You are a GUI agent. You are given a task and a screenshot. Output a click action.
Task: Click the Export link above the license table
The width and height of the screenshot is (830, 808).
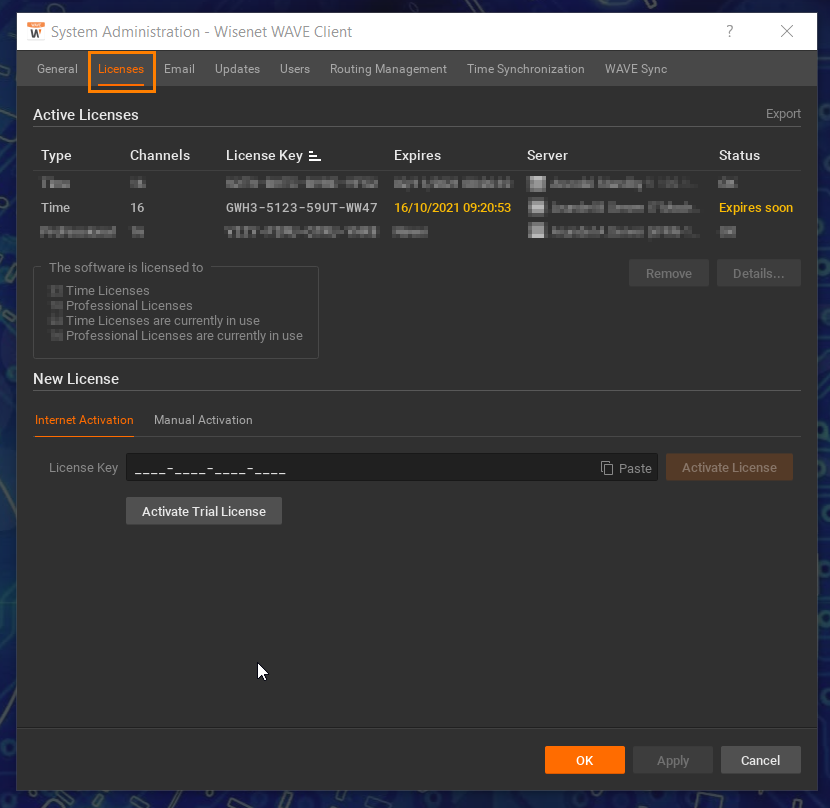tap(783, 114)
